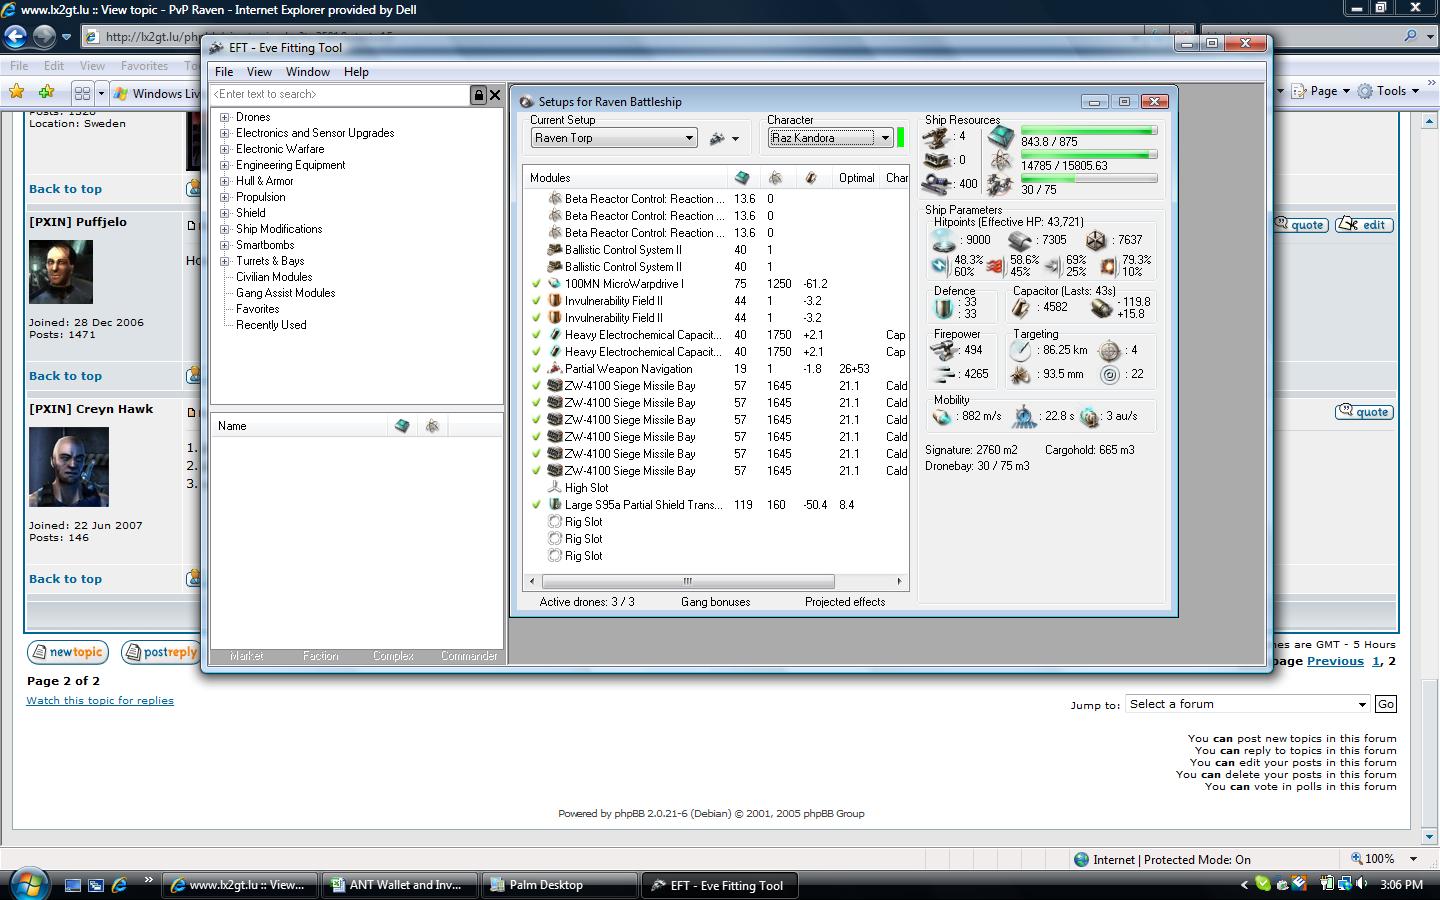This screenshot has width=1440, height=900.
Task: Click the CPU icon next to 843.8 / 875
Action: coord(1001,137)
